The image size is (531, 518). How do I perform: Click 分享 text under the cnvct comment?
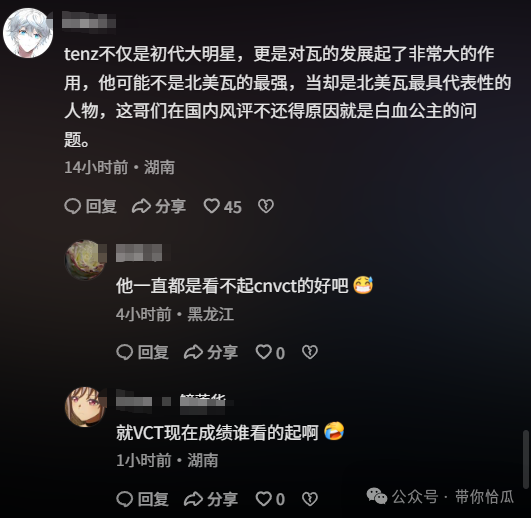222,352
